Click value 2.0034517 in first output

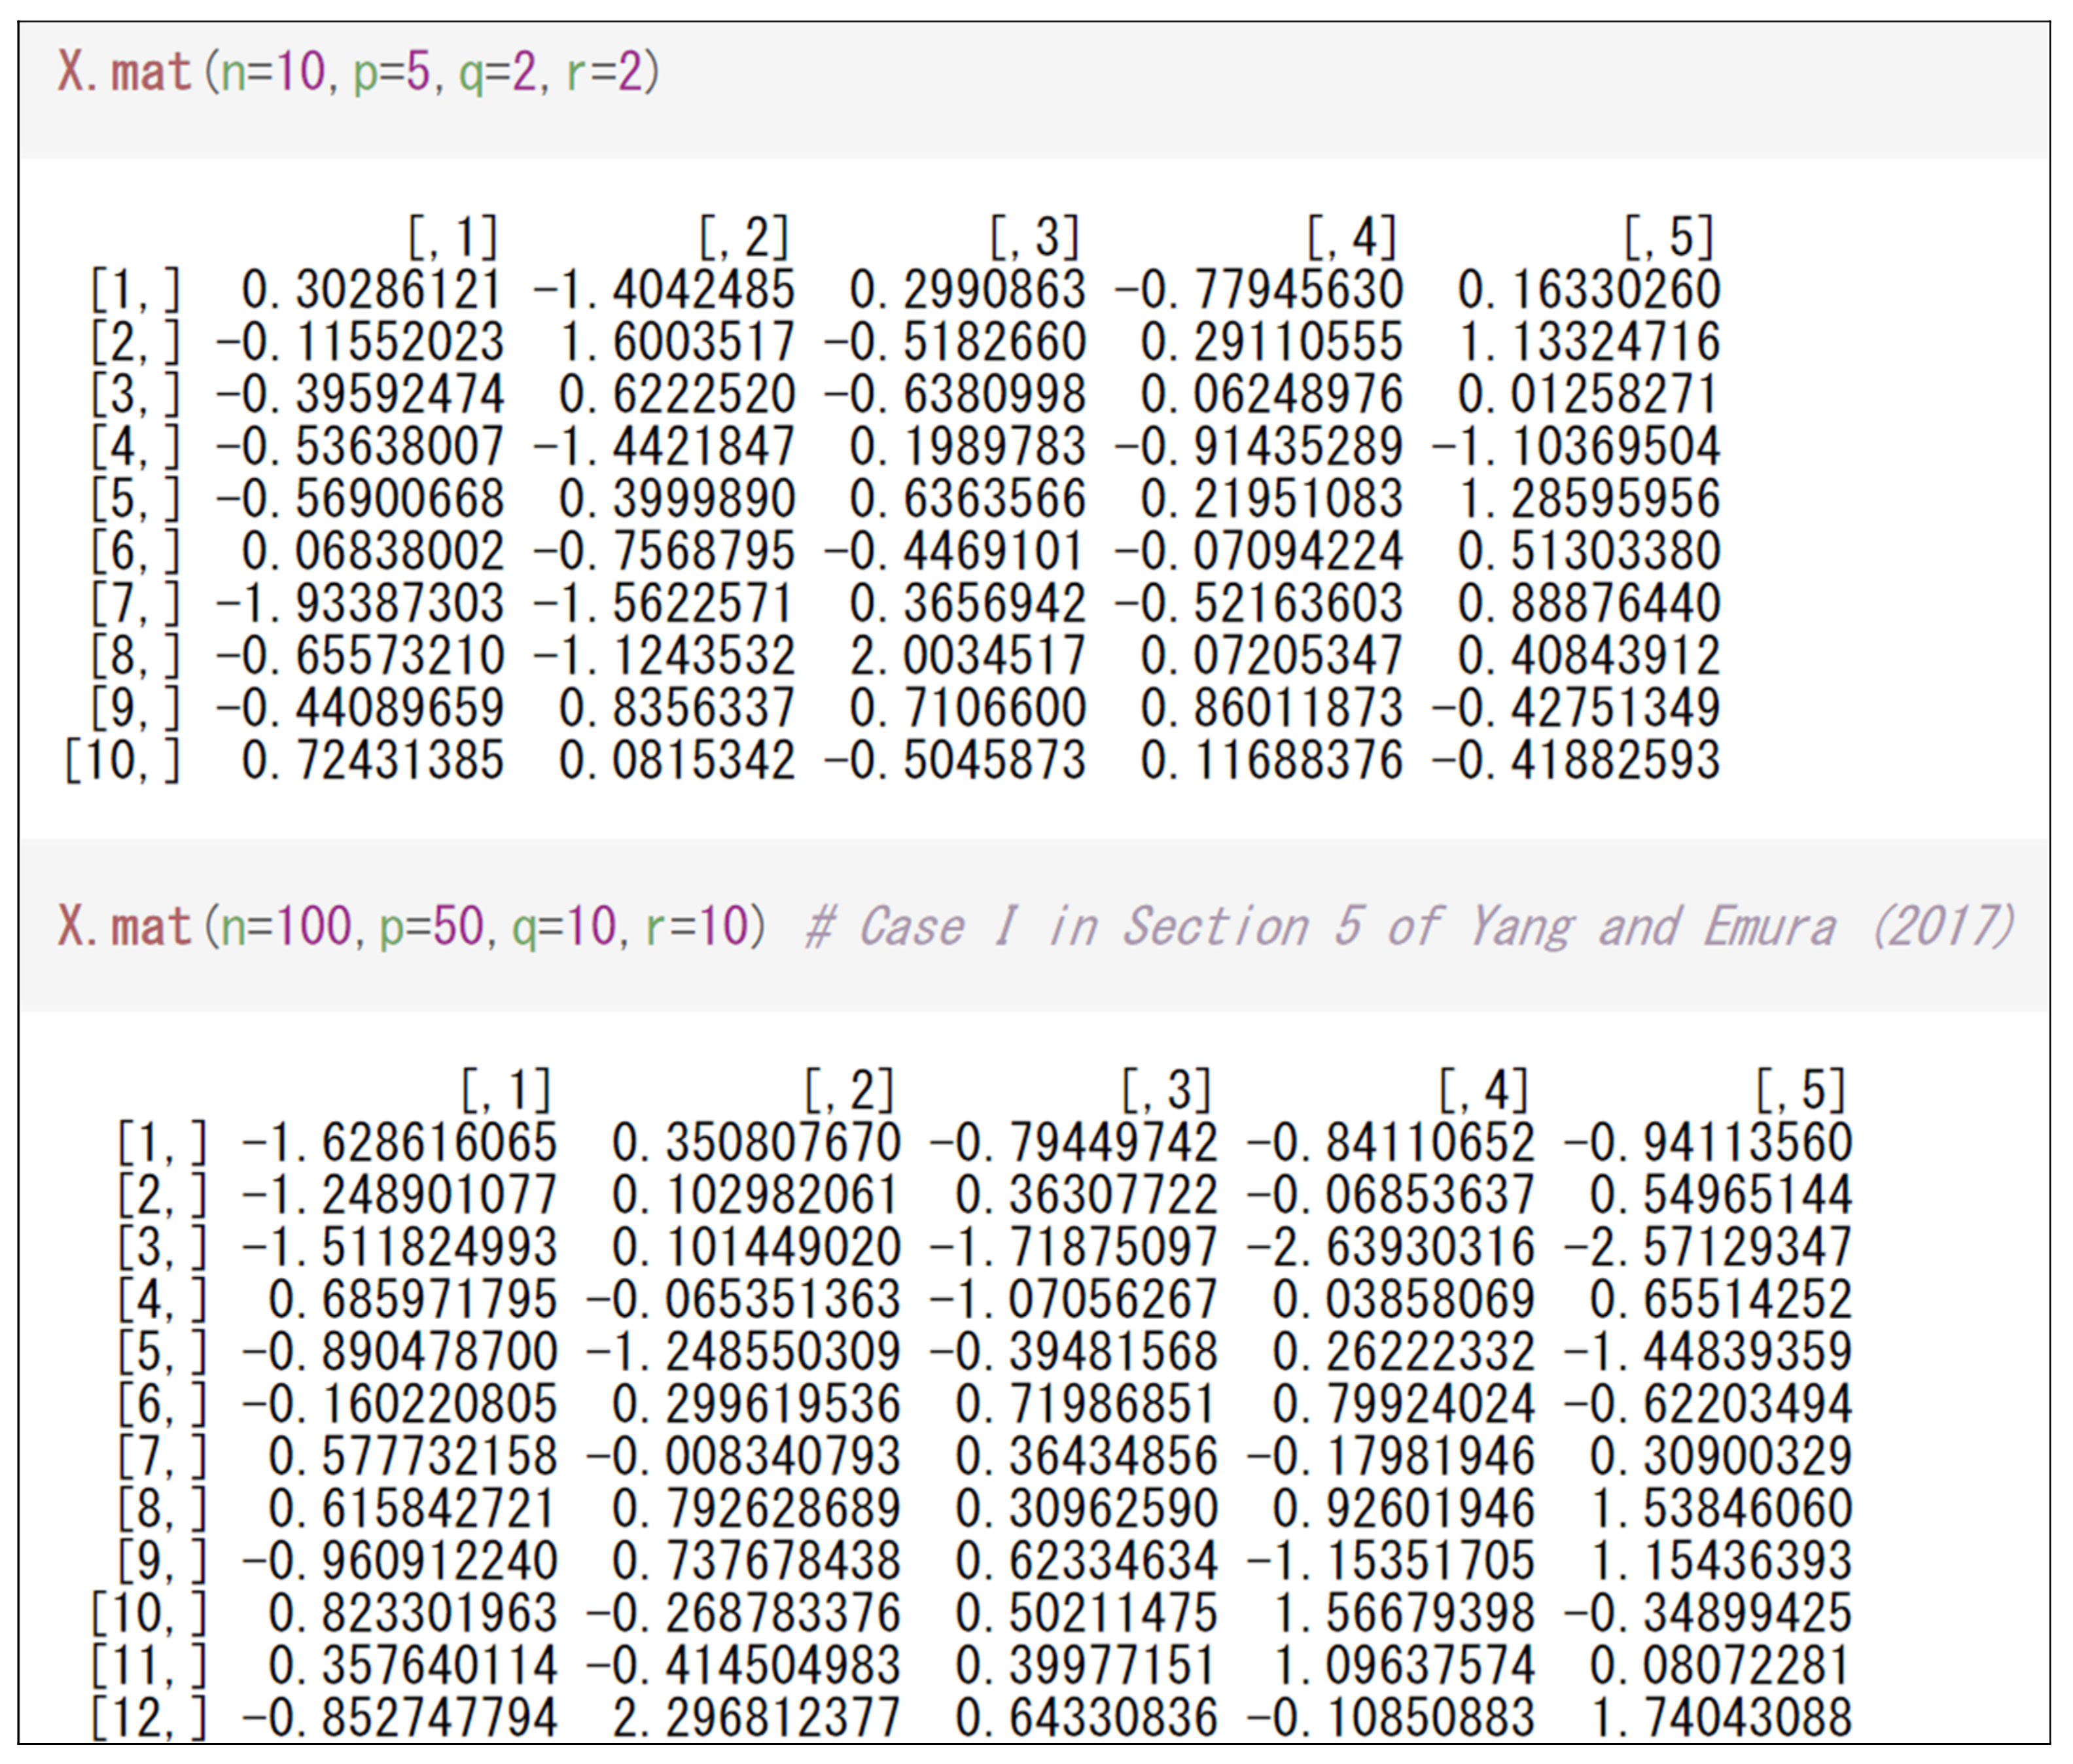click(967, 656)
